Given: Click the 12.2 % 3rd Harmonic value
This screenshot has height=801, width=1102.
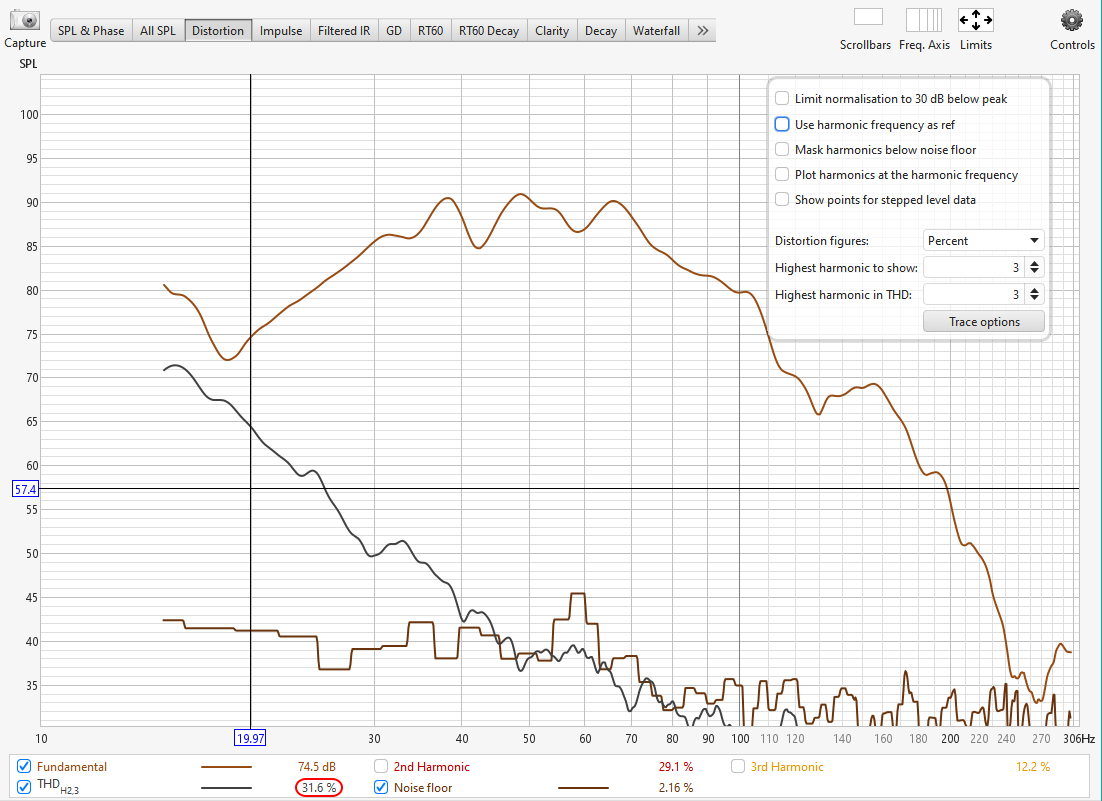Looking at the screenshot, I should (1032, 767).
